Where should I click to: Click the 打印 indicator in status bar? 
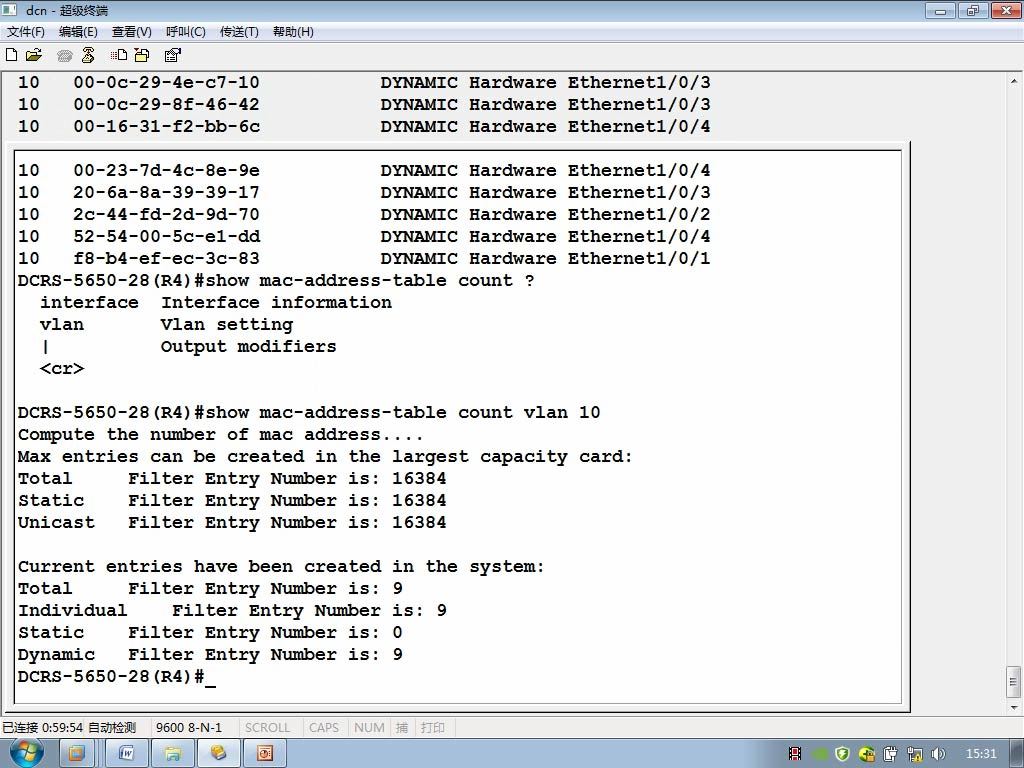[x=432, y=727]
